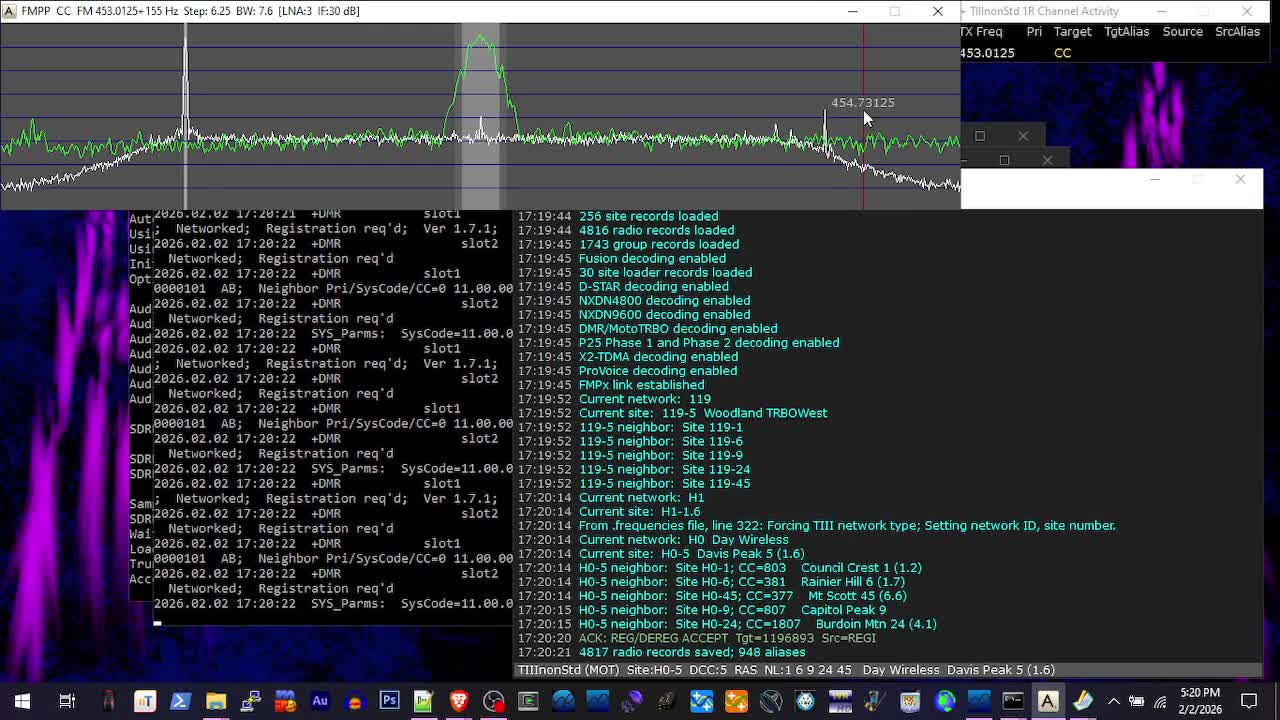This screenshot has width=1280, height=720.
Task: Click the TX Freq column header
Action: click(981, 32)
